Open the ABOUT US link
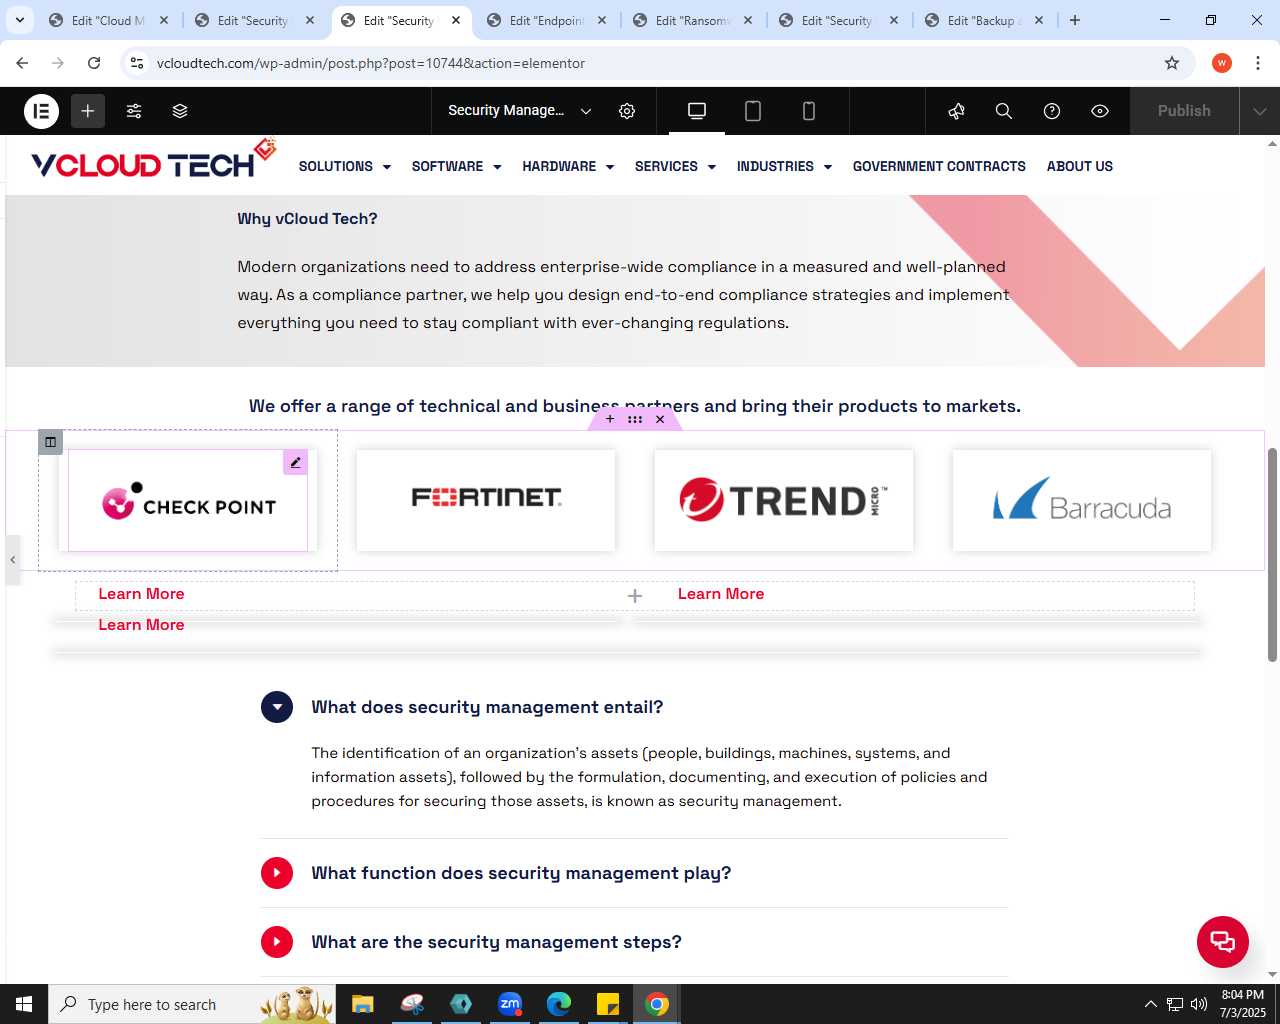 pyautogui.click(x=1080, y=166)
